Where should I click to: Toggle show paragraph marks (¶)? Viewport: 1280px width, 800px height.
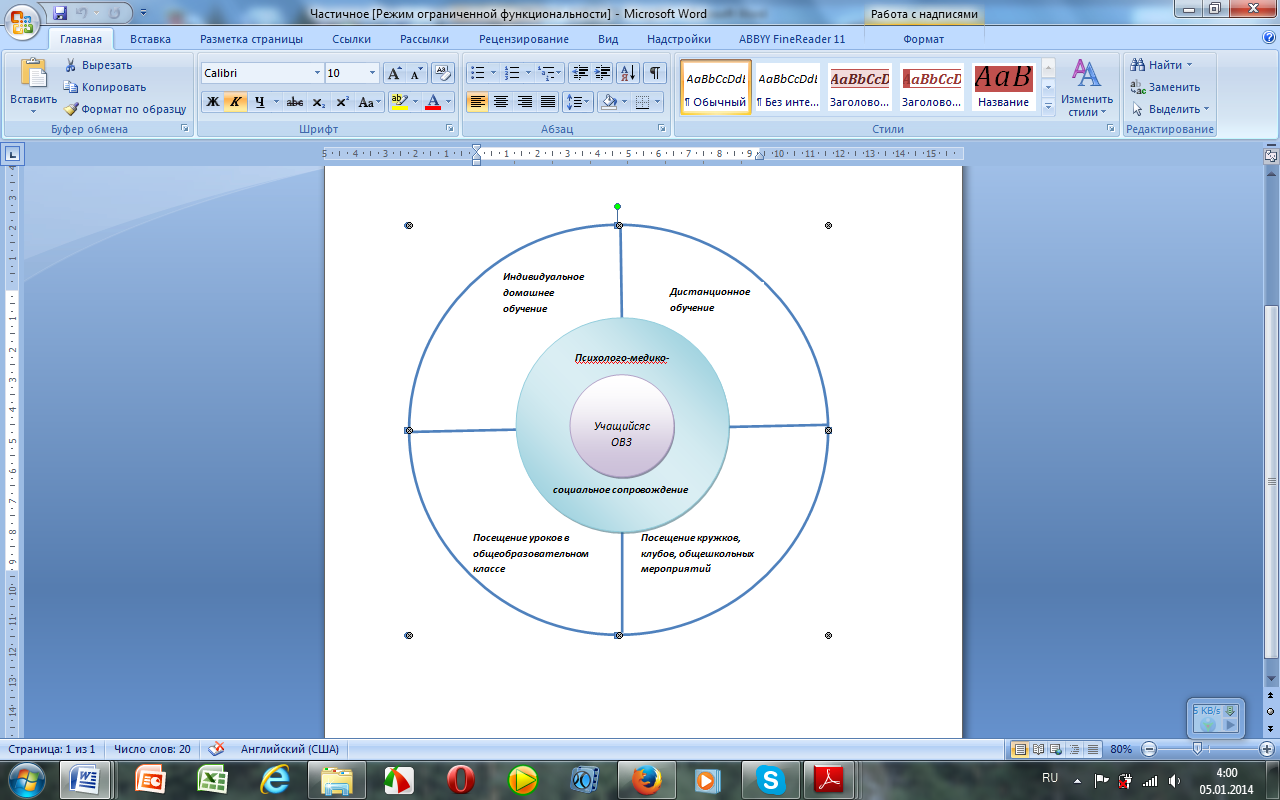point(655,73)
